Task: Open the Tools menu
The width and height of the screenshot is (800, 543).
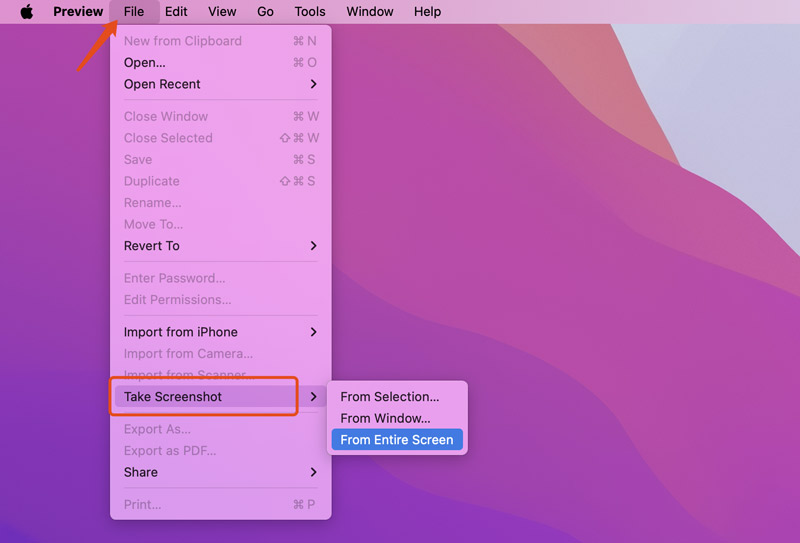Action: 310,12
